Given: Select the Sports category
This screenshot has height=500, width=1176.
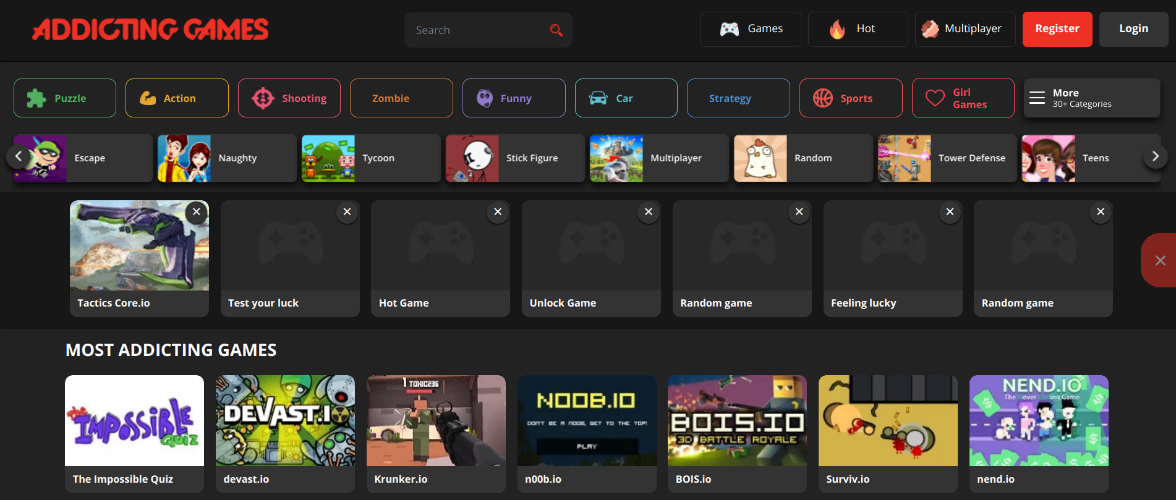Looking at the screenshot, I should click(850, 98).
